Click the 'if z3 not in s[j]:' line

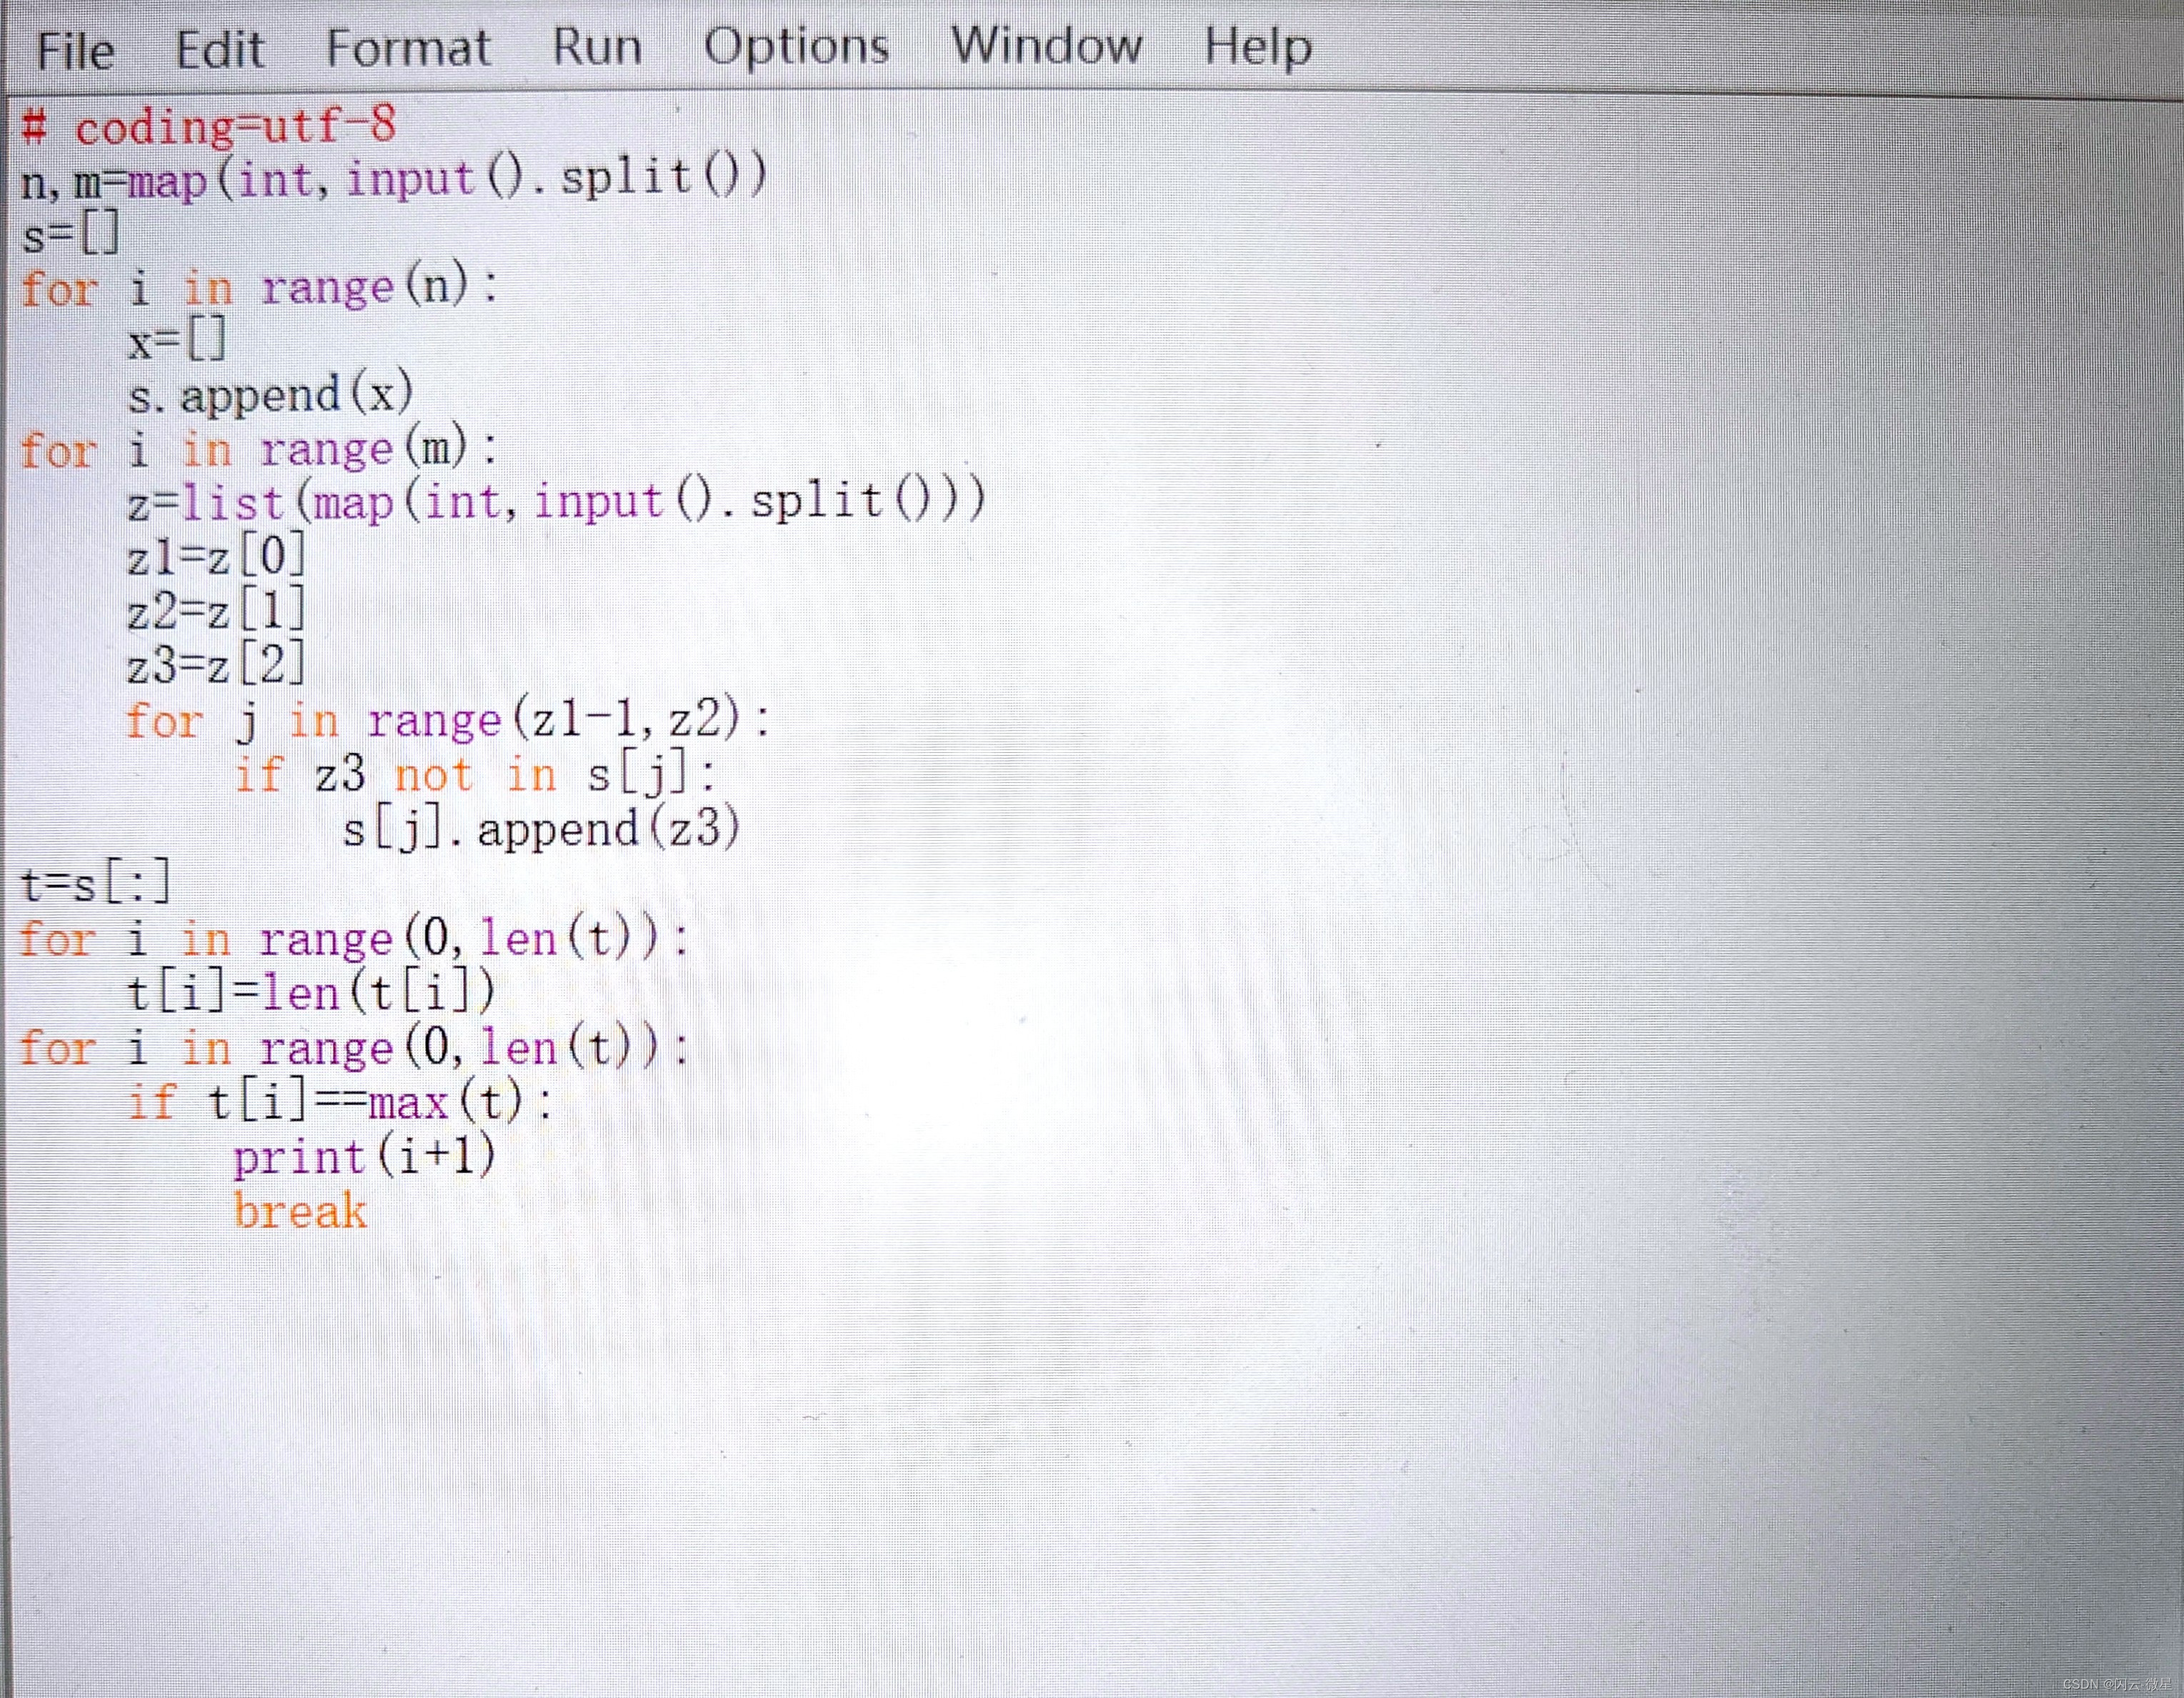476,775
